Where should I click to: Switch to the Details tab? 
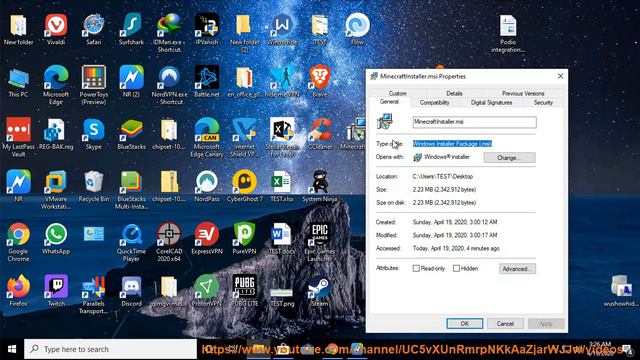pos(454,93)
